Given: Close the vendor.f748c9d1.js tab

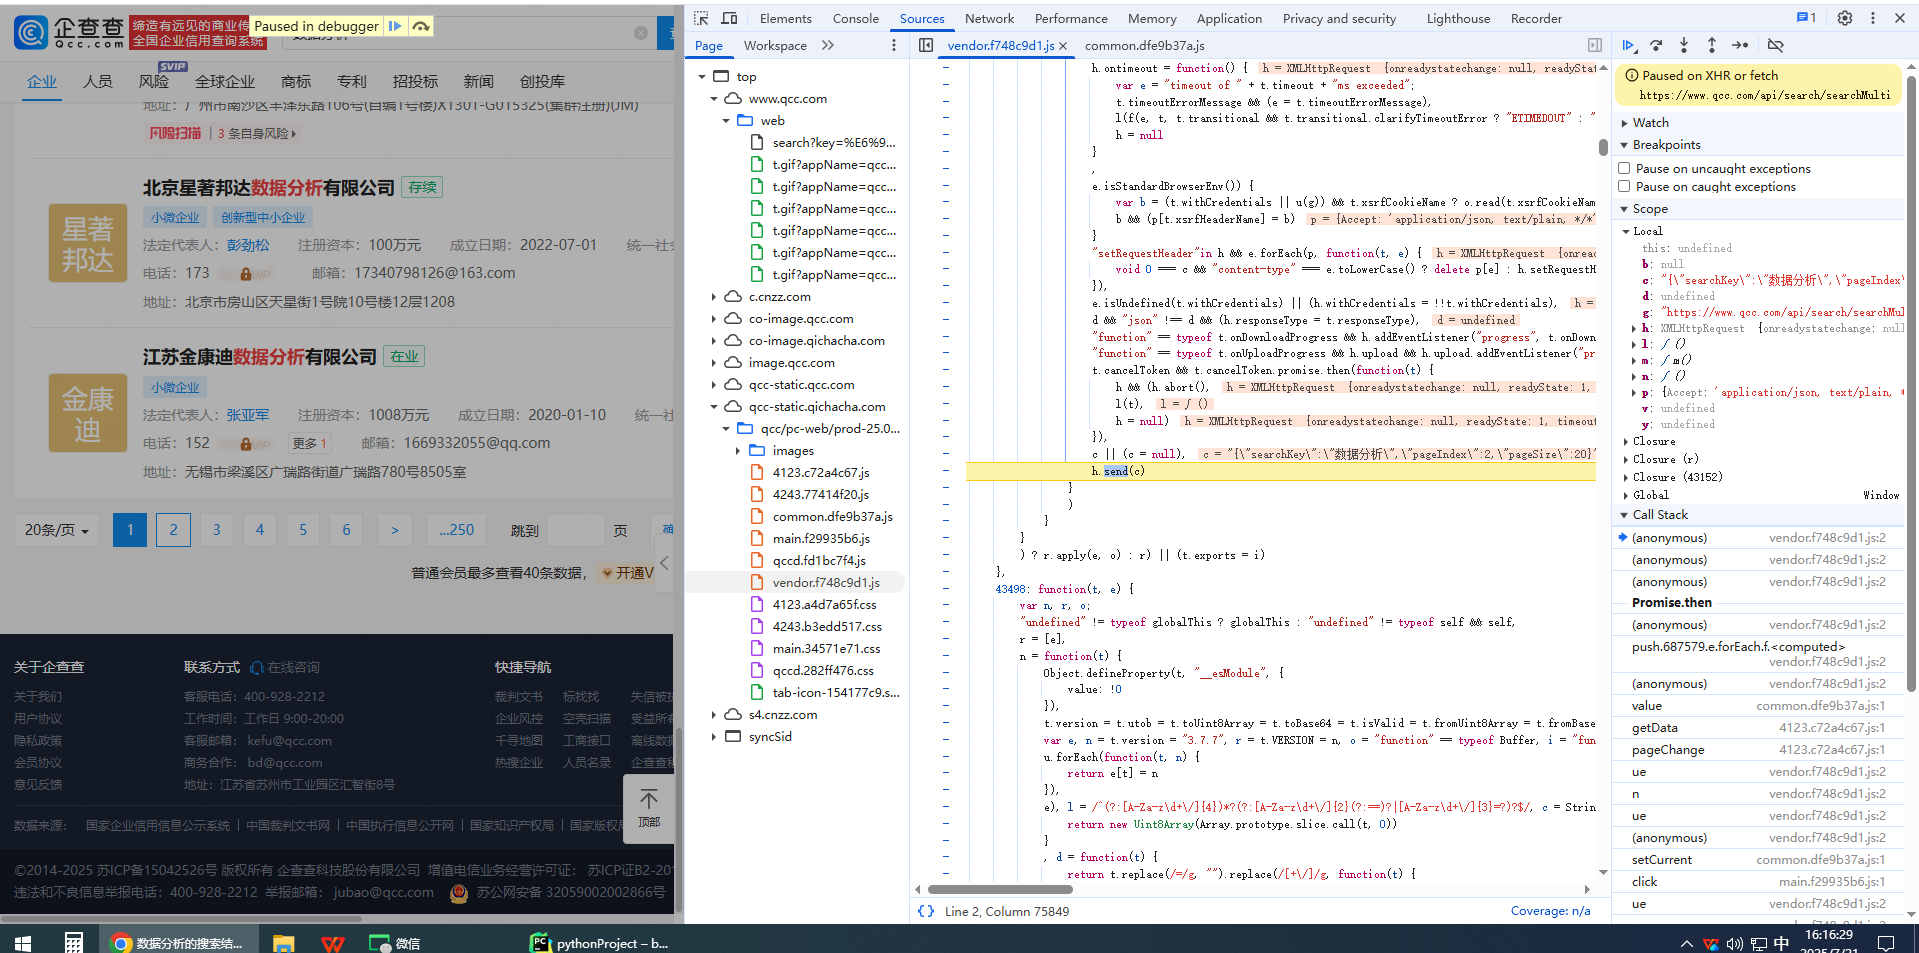Looking at the screenshot, I should 1063,46.
